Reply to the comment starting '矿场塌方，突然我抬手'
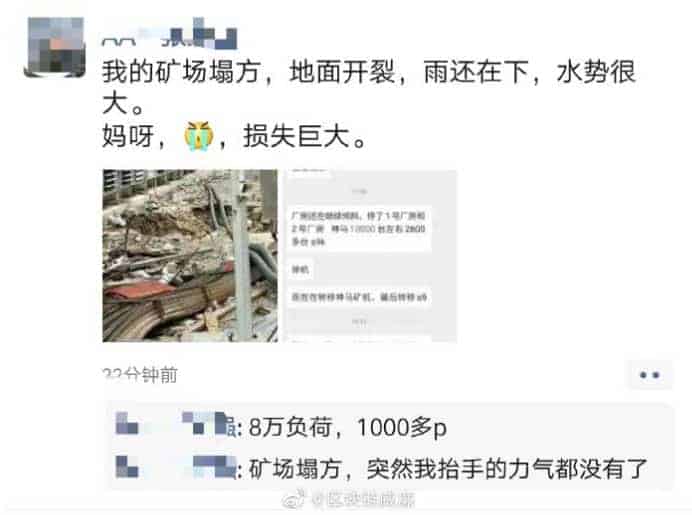692x515 pixels. [448, 468]
